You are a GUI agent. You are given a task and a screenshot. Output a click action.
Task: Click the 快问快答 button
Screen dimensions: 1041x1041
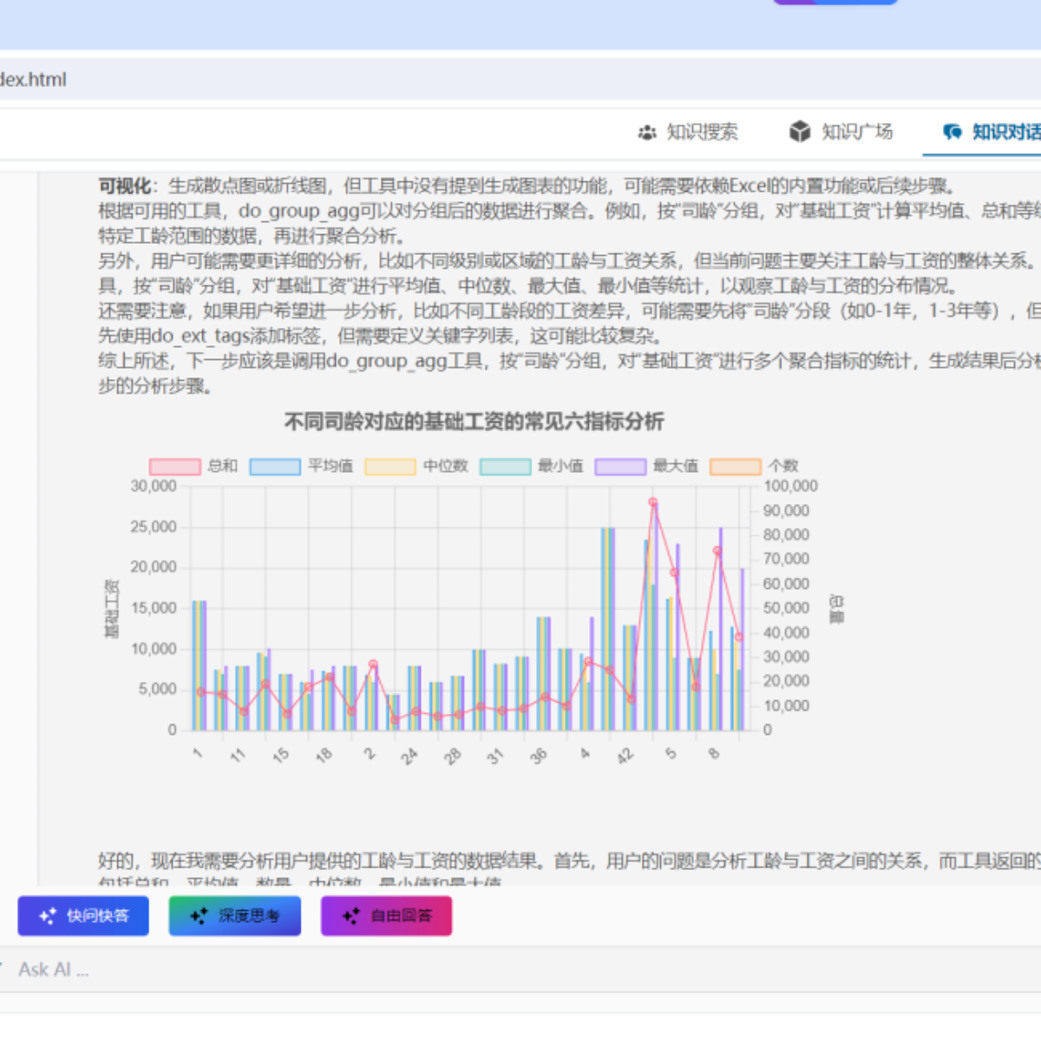(83, 916)
